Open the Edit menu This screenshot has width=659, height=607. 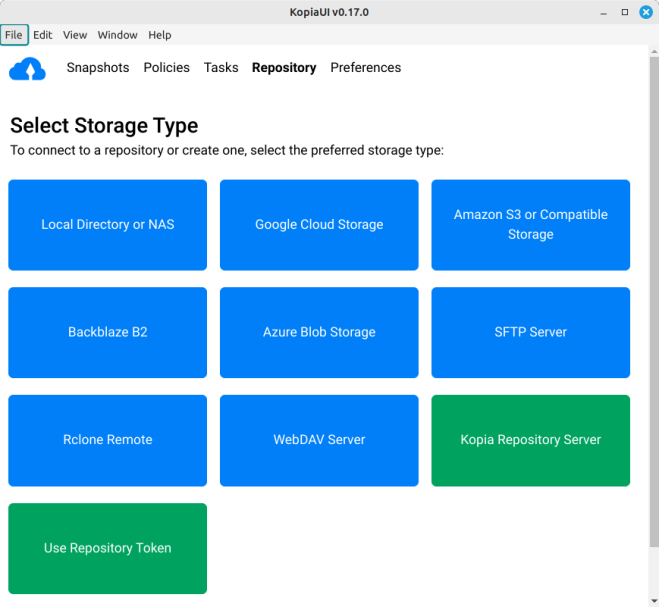(42, 35)
